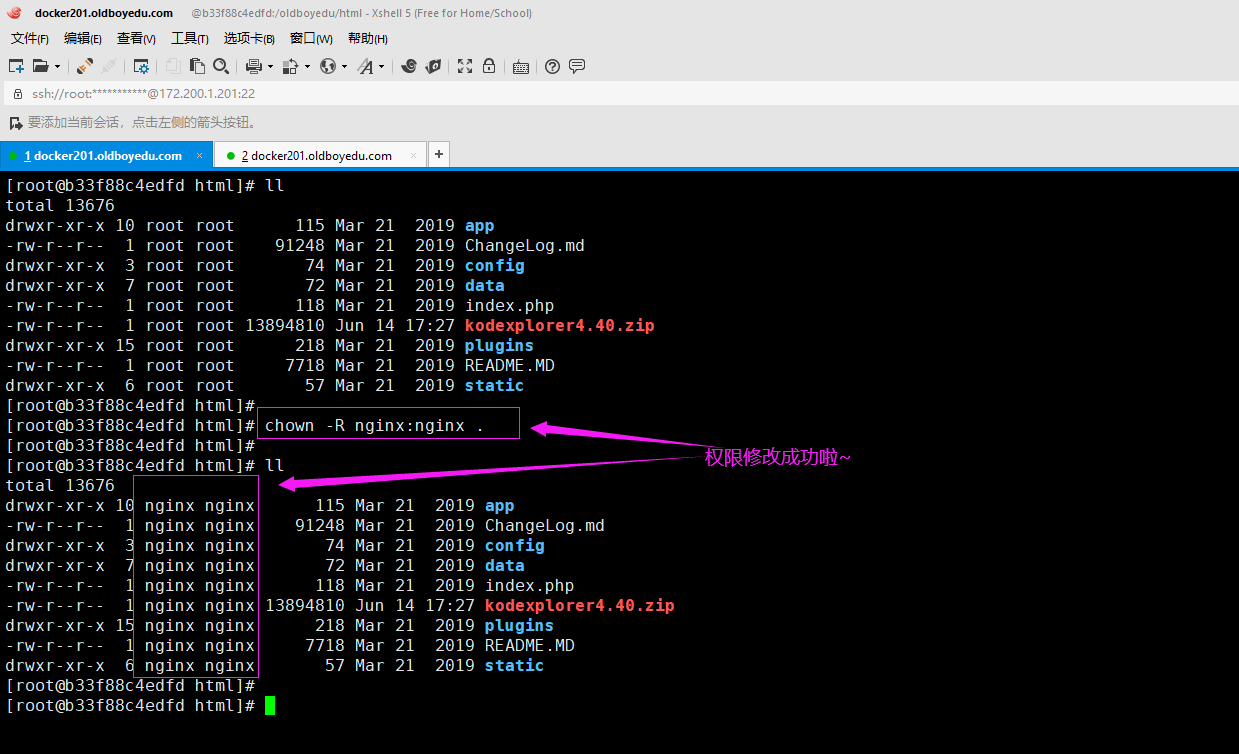Click the feedback speech bubble icon
1239x754 pixels.
(577, 66)
